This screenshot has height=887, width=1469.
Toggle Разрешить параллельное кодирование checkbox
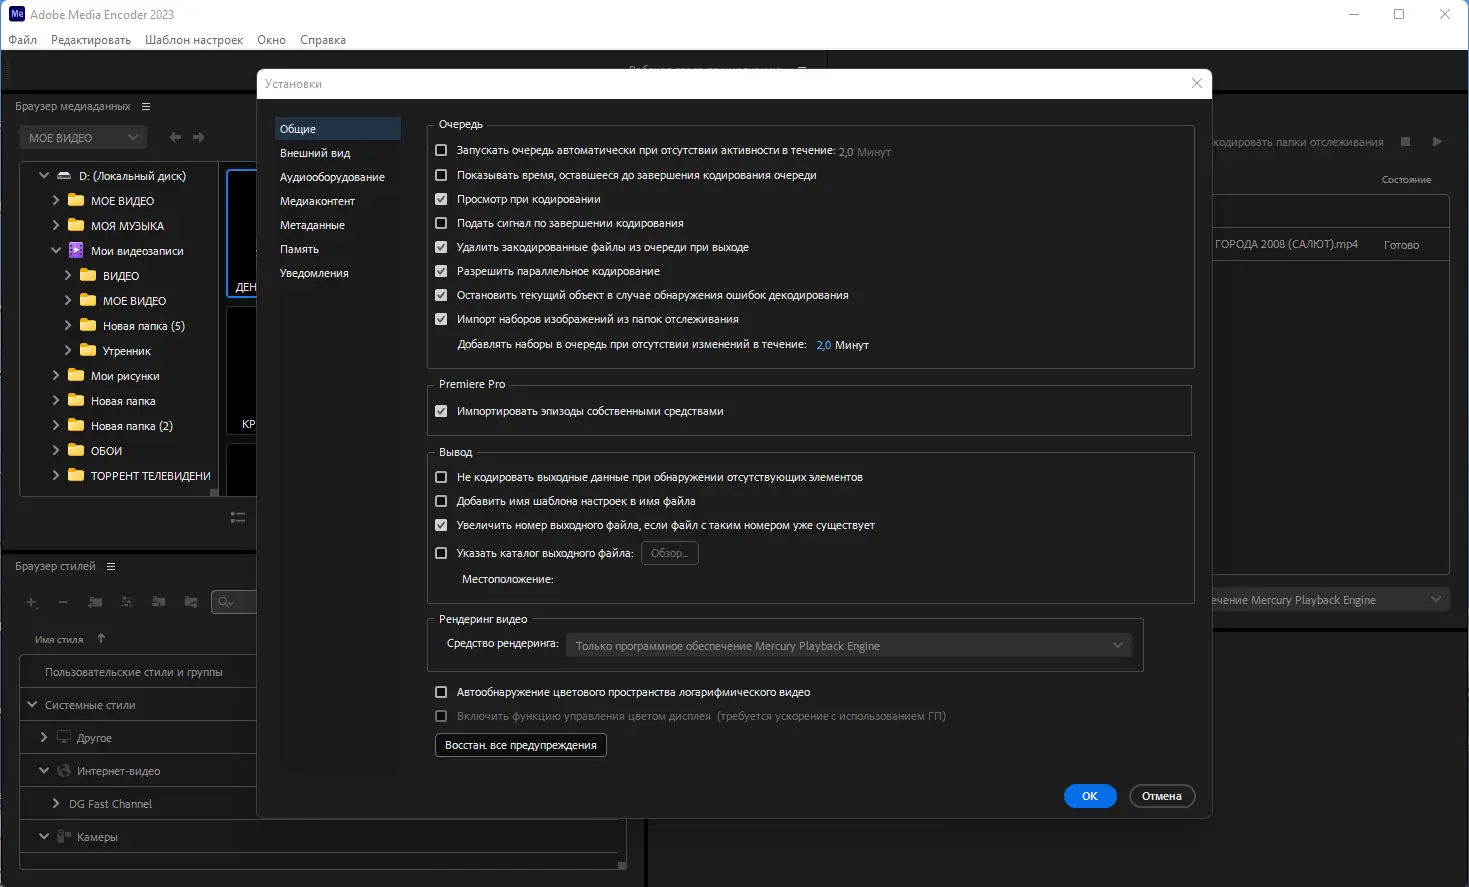click(x=441, y=271)
